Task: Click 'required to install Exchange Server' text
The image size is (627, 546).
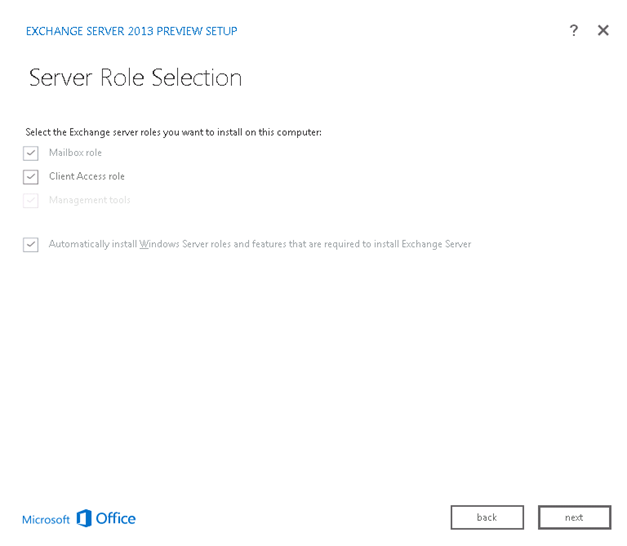Action: tap(390, 244)
